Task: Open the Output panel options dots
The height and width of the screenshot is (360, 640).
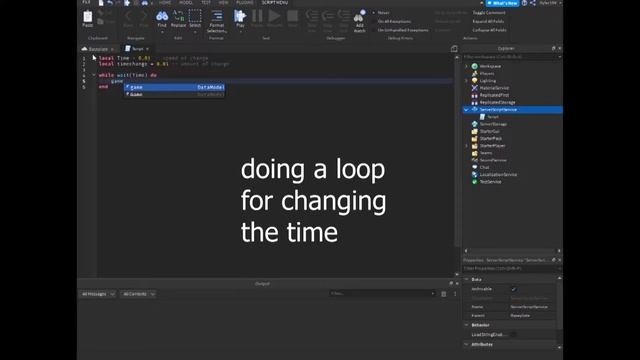Action: coord(455,294)
